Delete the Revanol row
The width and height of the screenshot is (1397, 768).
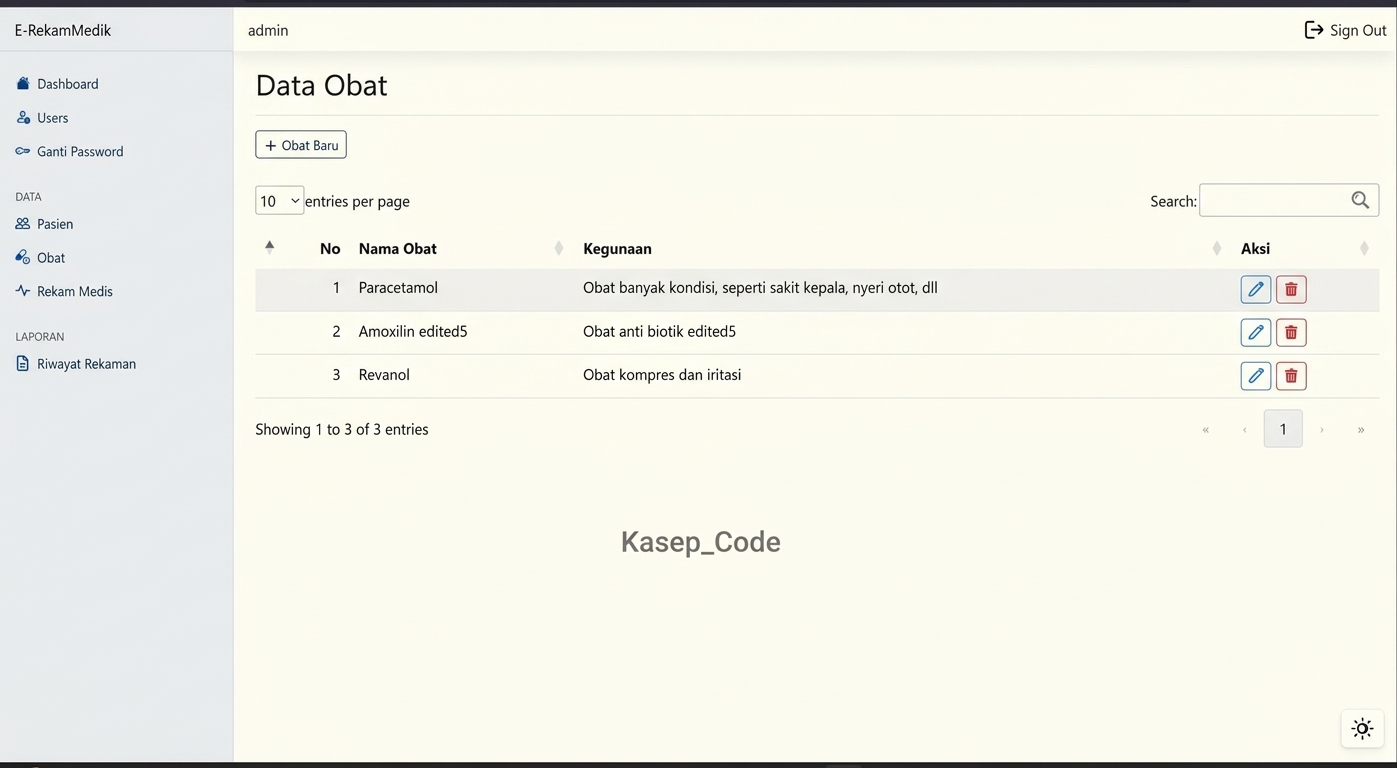pyautogui.click(x=1291, y=376)
